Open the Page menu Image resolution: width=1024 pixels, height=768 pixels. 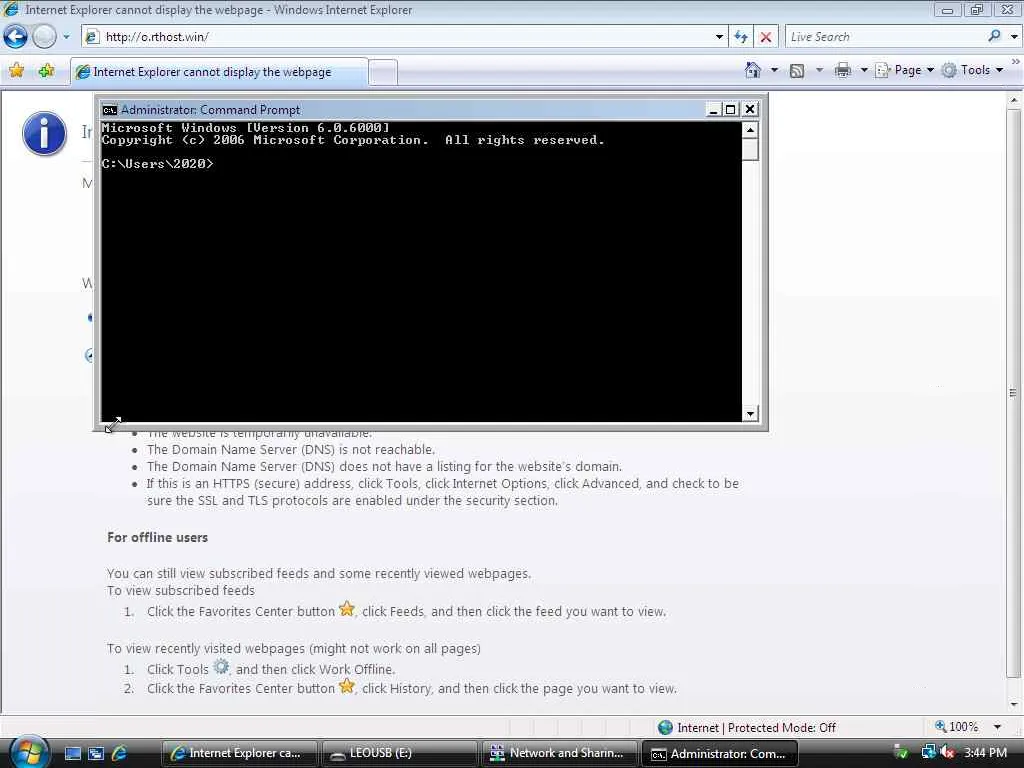click(x=904, y=70)
